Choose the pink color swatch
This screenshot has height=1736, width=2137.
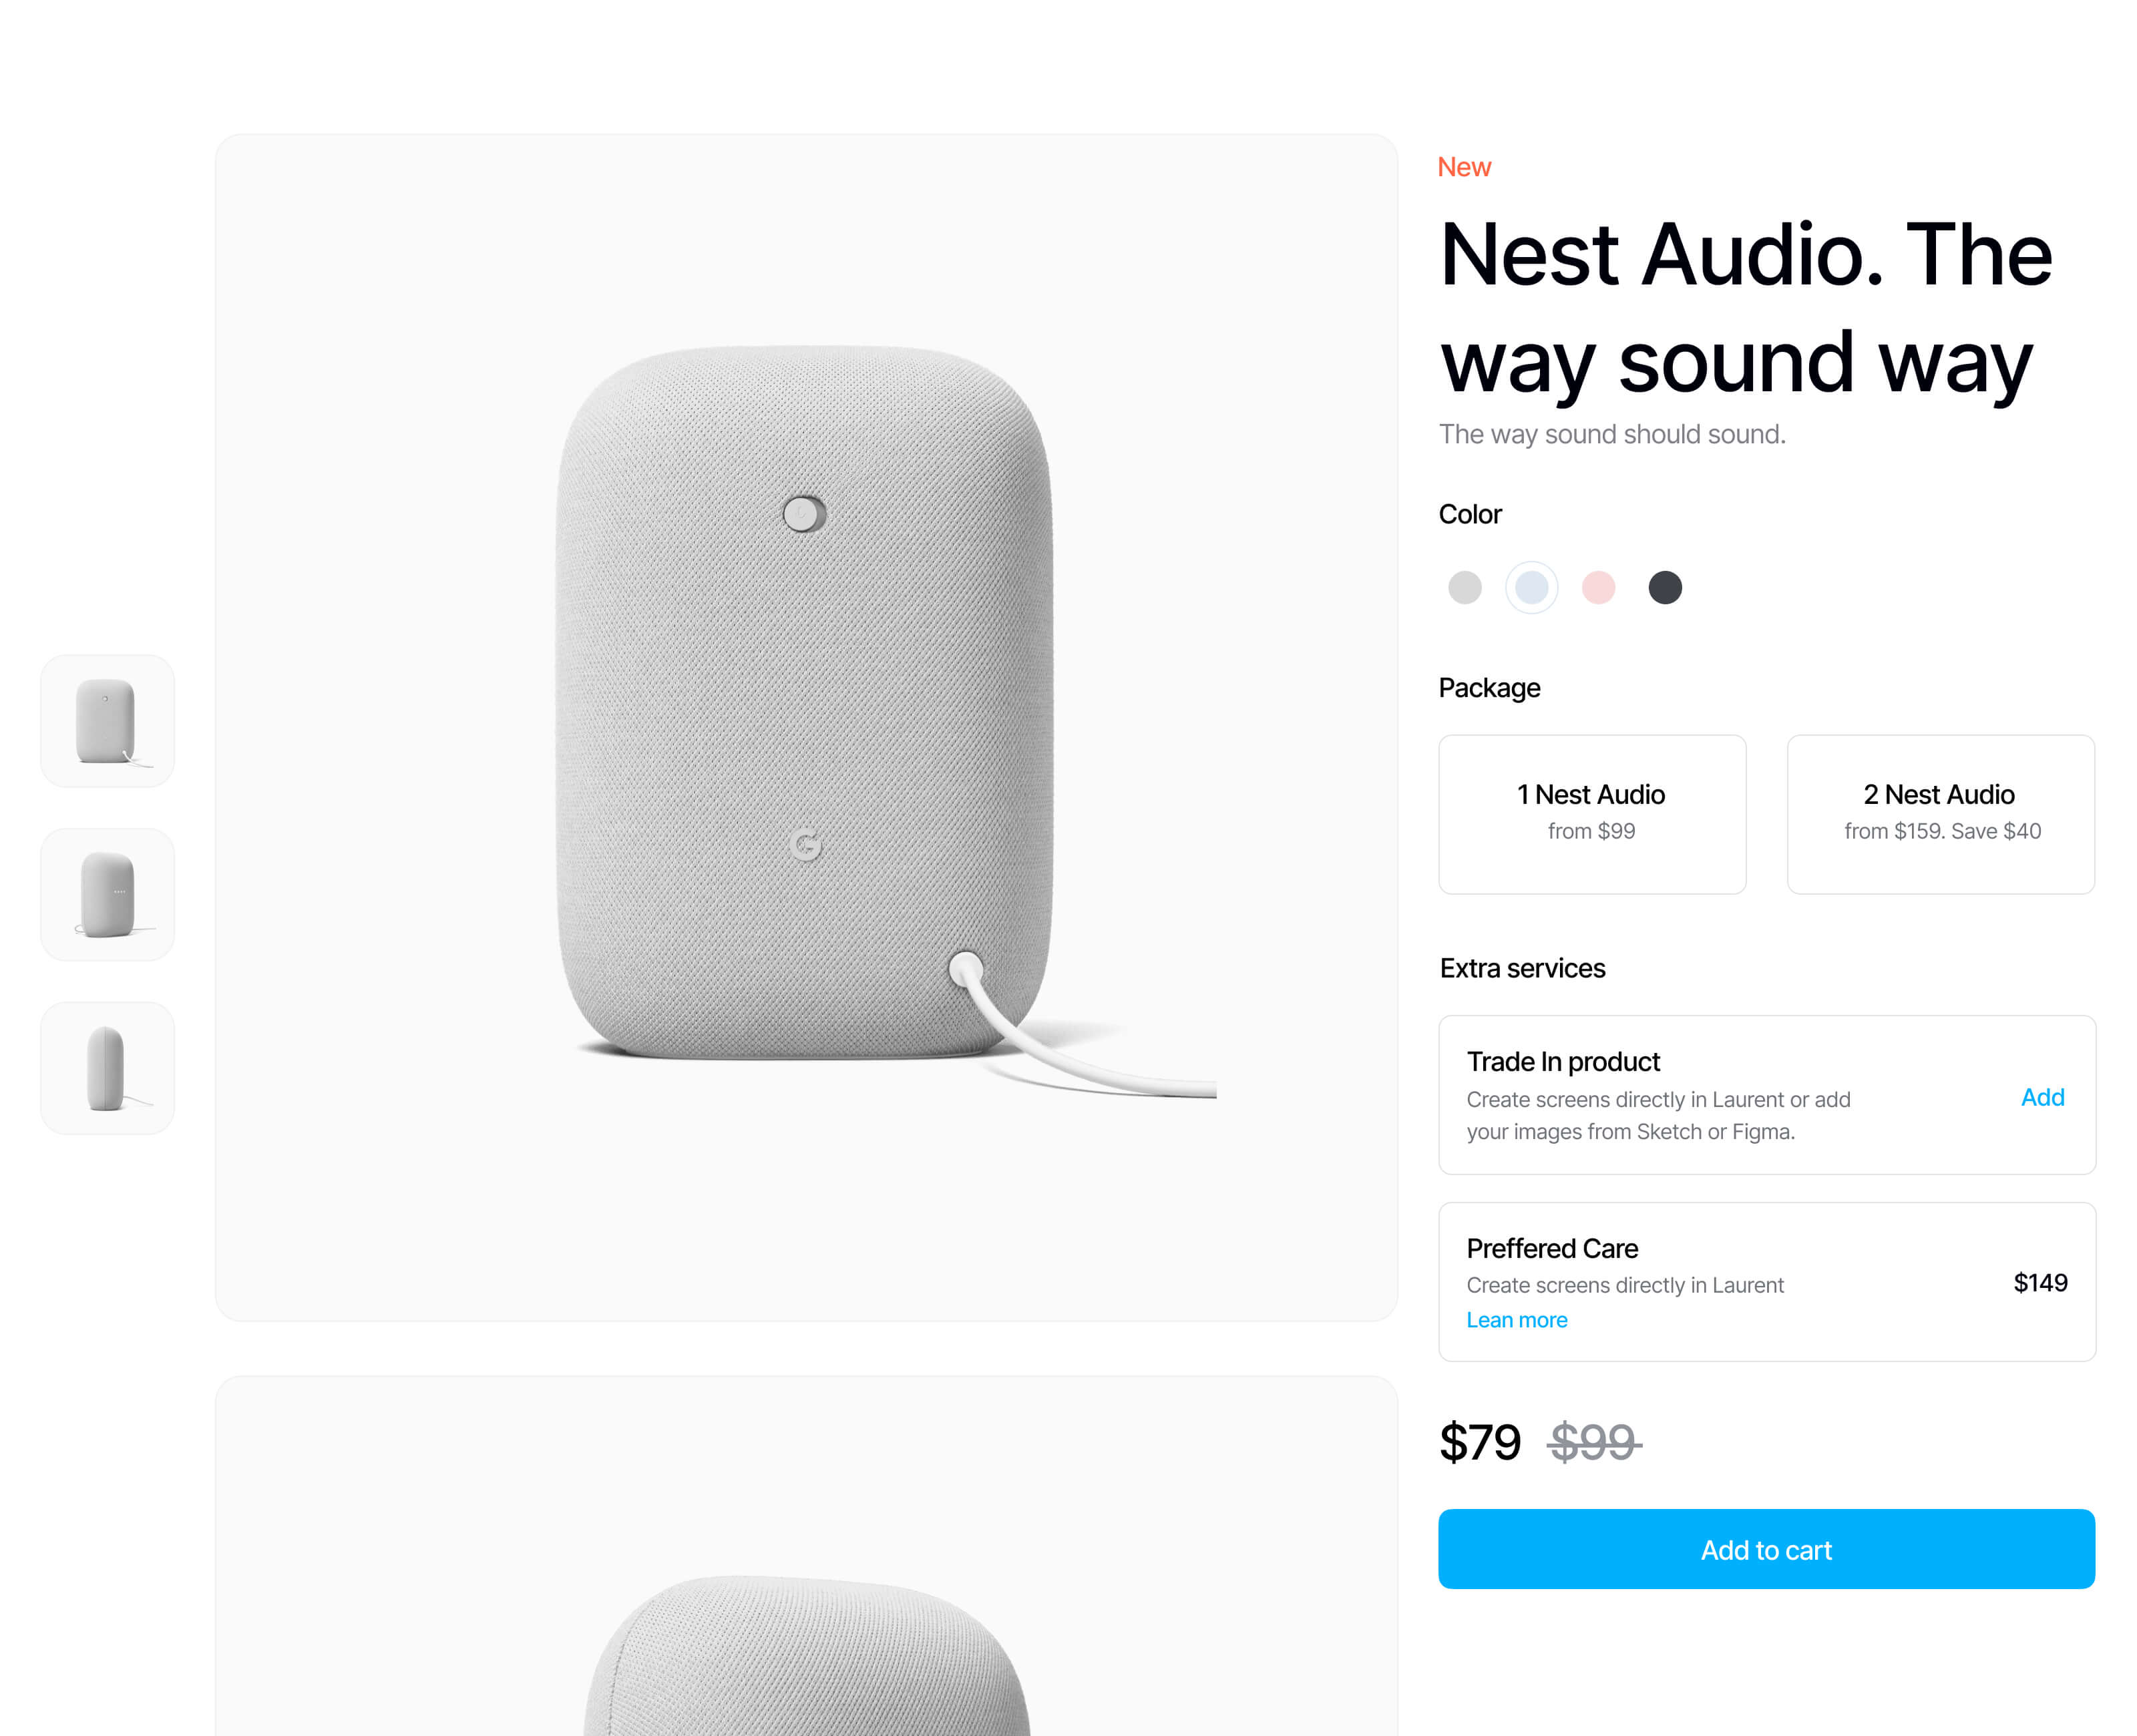(1598, 587)
